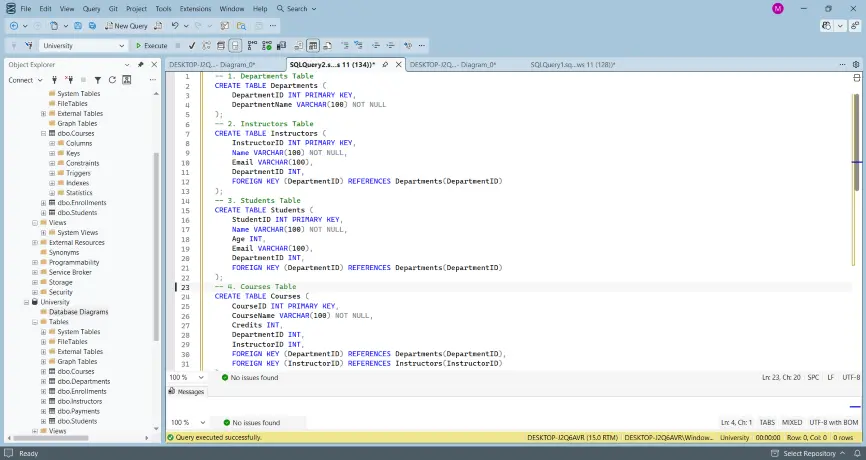This screenshot has width=866, height=460.
Task: Open the University database dropdown
Action: pos(122,46)
